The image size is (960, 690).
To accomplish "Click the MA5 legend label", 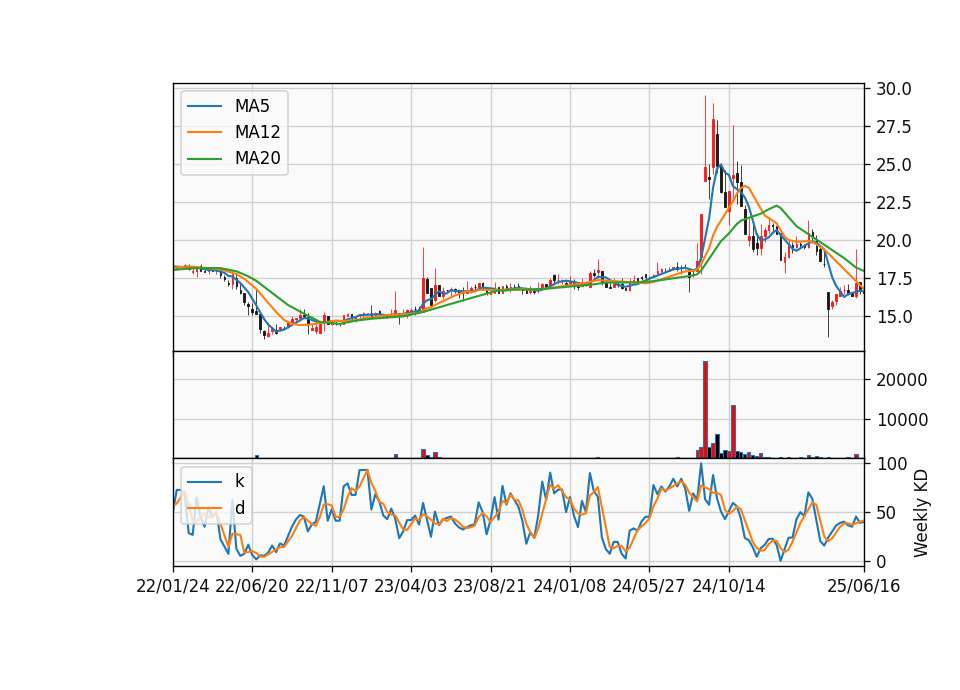I will pos(252,106).
